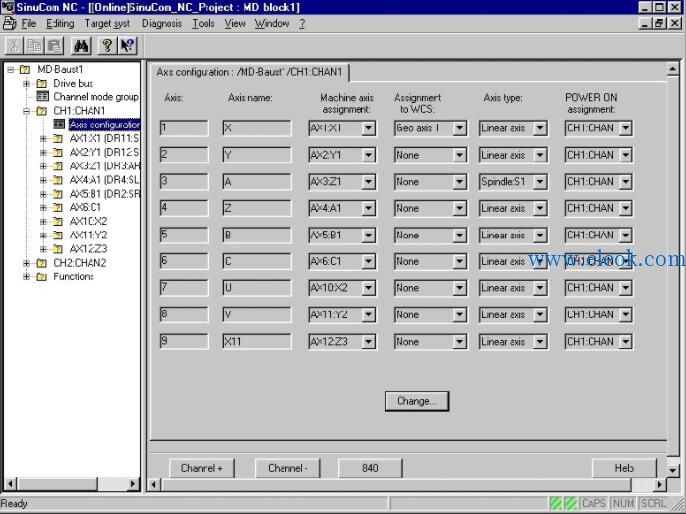Click the axis name field containing X11
Screen dimensions: 686x514
tap(257, 342)
